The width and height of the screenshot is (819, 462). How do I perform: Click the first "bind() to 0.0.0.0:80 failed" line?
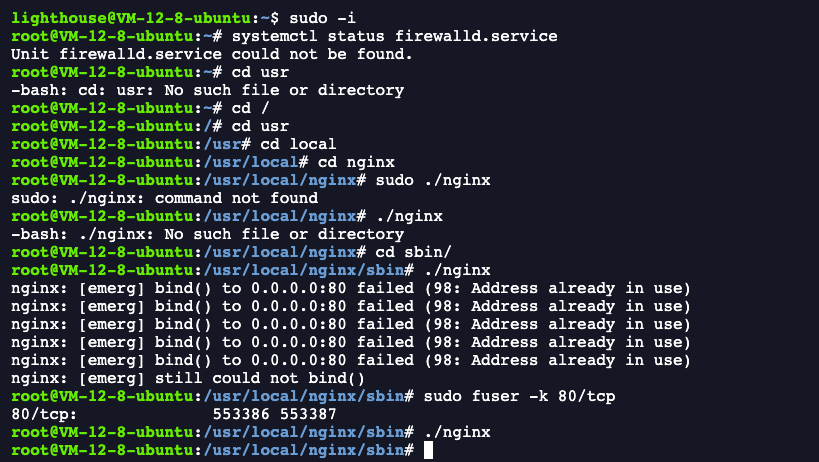point(350,288)
